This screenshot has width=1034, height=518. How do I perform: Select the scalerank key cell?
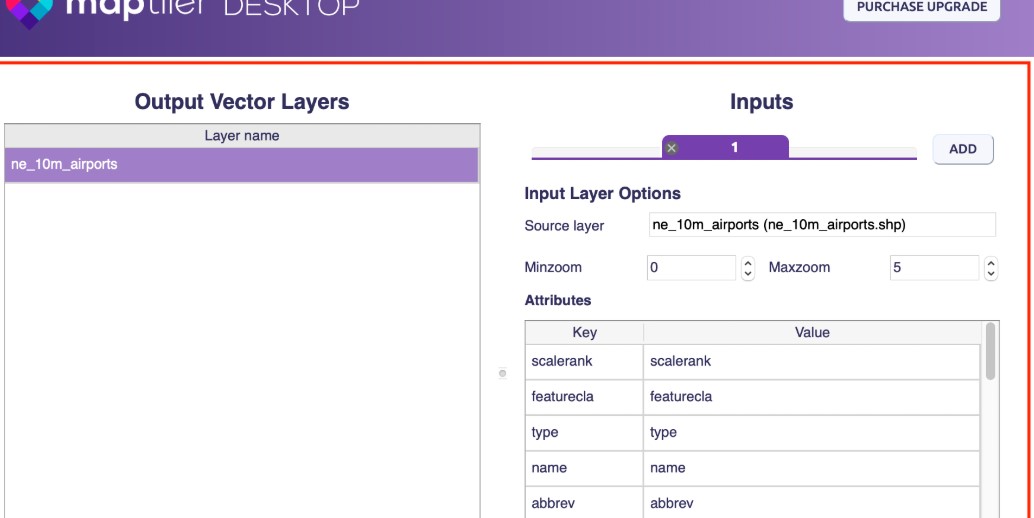[x=584, y=361]
